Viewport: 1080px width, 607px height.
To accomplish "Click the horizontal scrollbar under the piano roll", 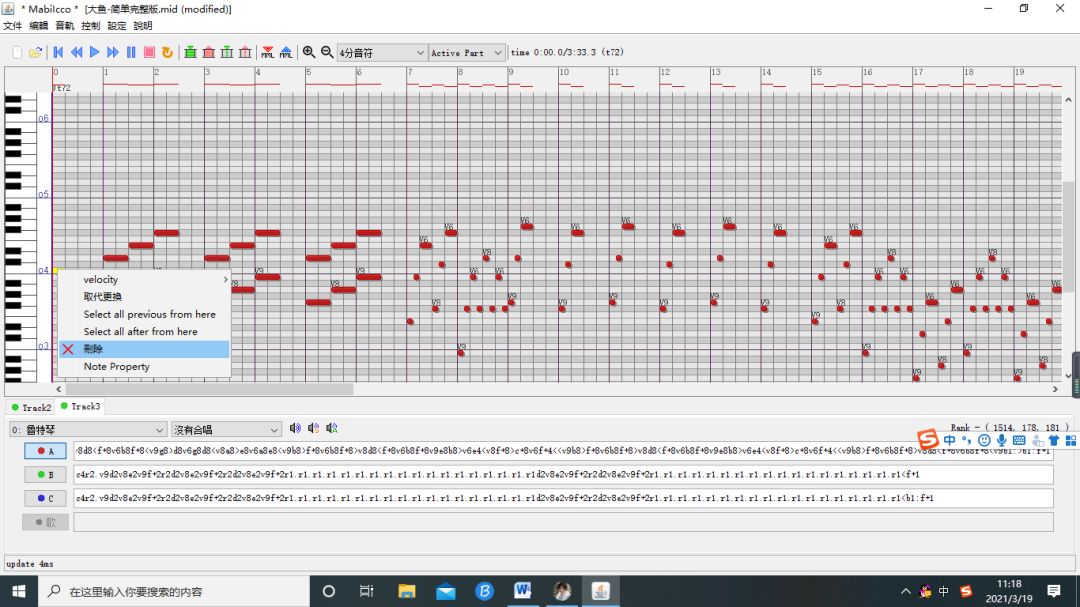I will click(200, 390).
